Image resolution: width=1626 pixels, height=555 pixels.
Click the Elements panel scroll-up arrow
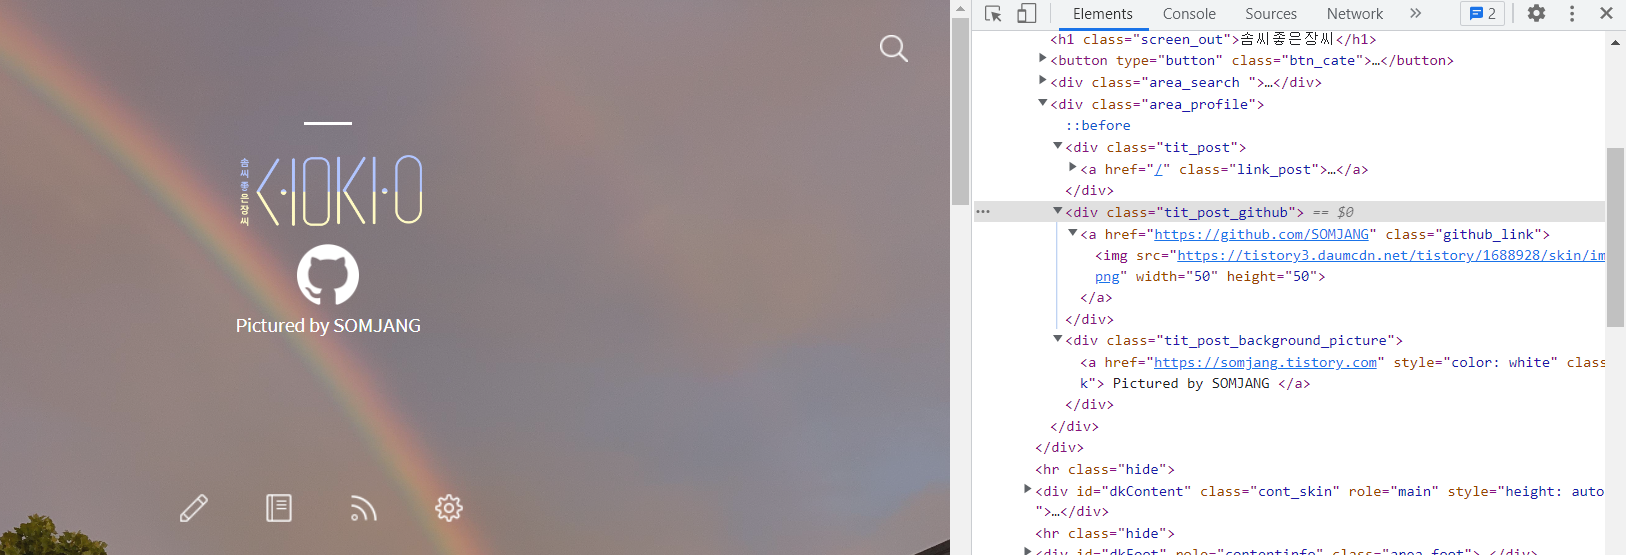1615,42
